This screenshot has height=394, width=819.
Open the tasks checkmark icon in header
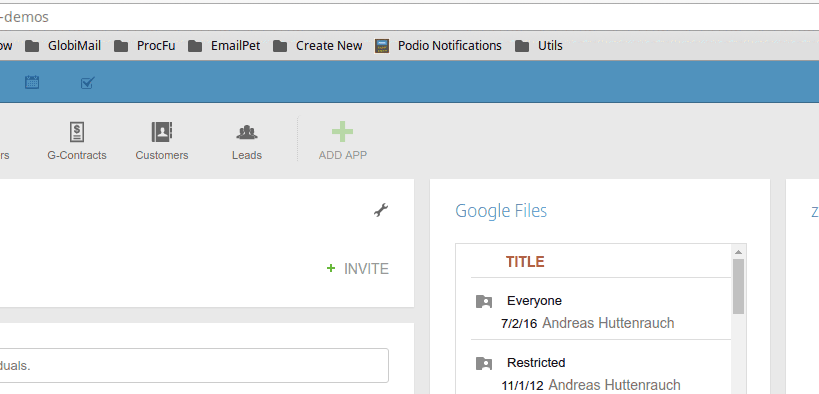pos(87,83)
